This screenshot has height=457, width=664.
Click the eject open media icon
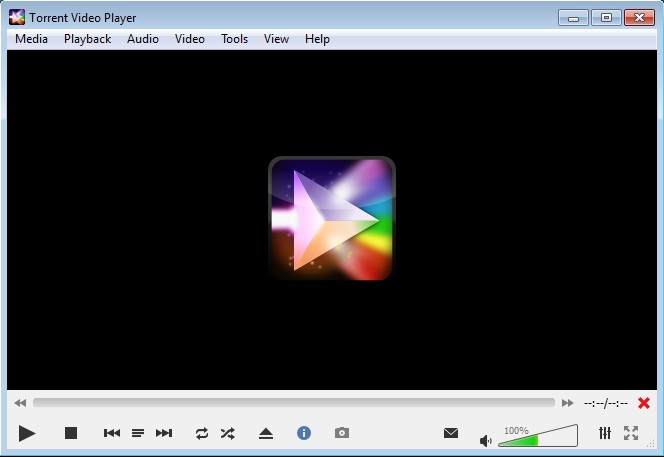266,433
